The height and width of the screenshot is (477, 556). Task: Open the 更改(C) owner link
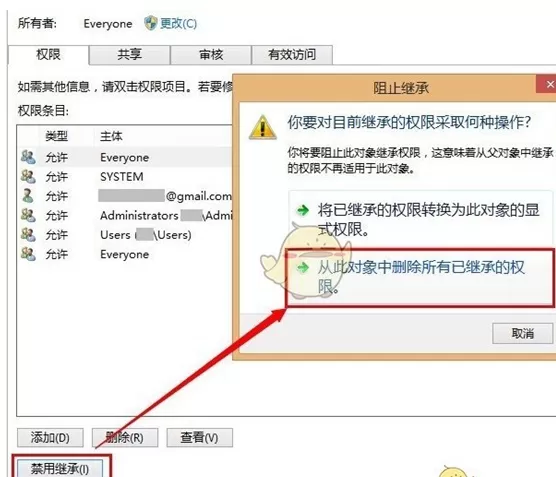coord(178,23)
